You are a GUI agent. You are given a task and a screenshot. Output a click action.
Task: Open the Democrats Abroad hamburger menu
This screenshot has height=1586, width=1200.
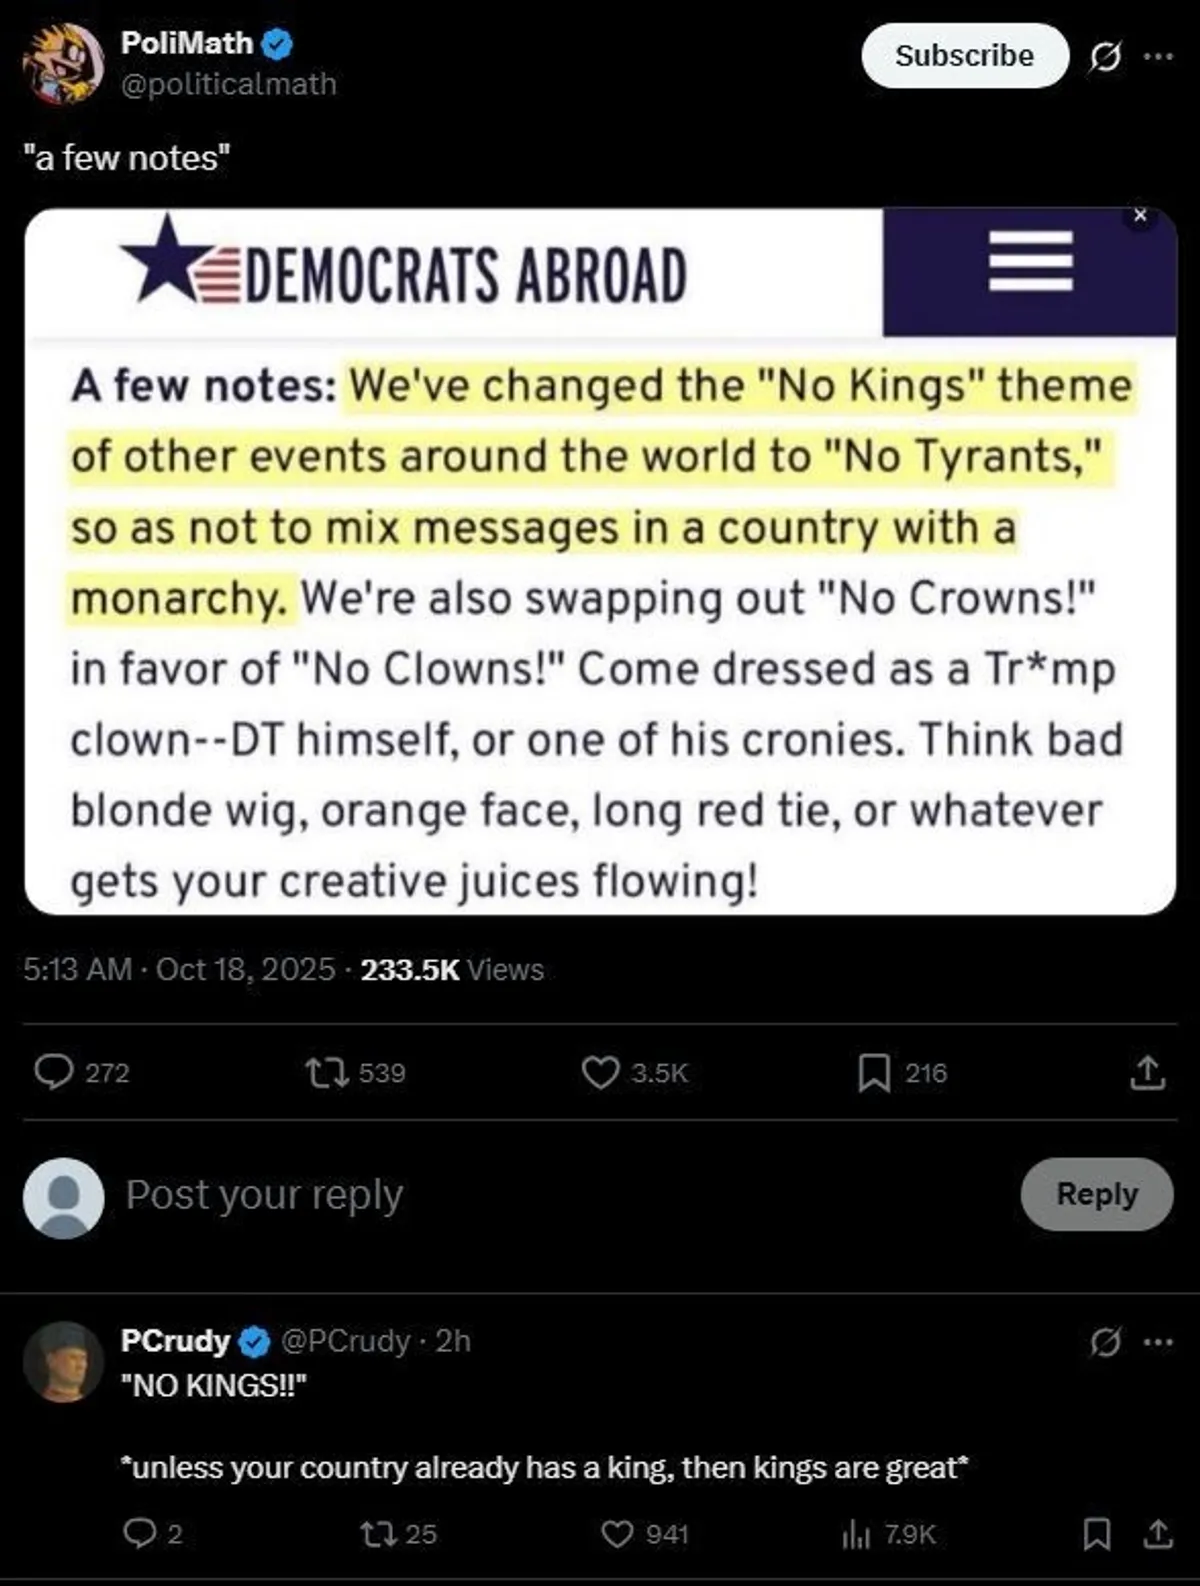(1031, 261)
